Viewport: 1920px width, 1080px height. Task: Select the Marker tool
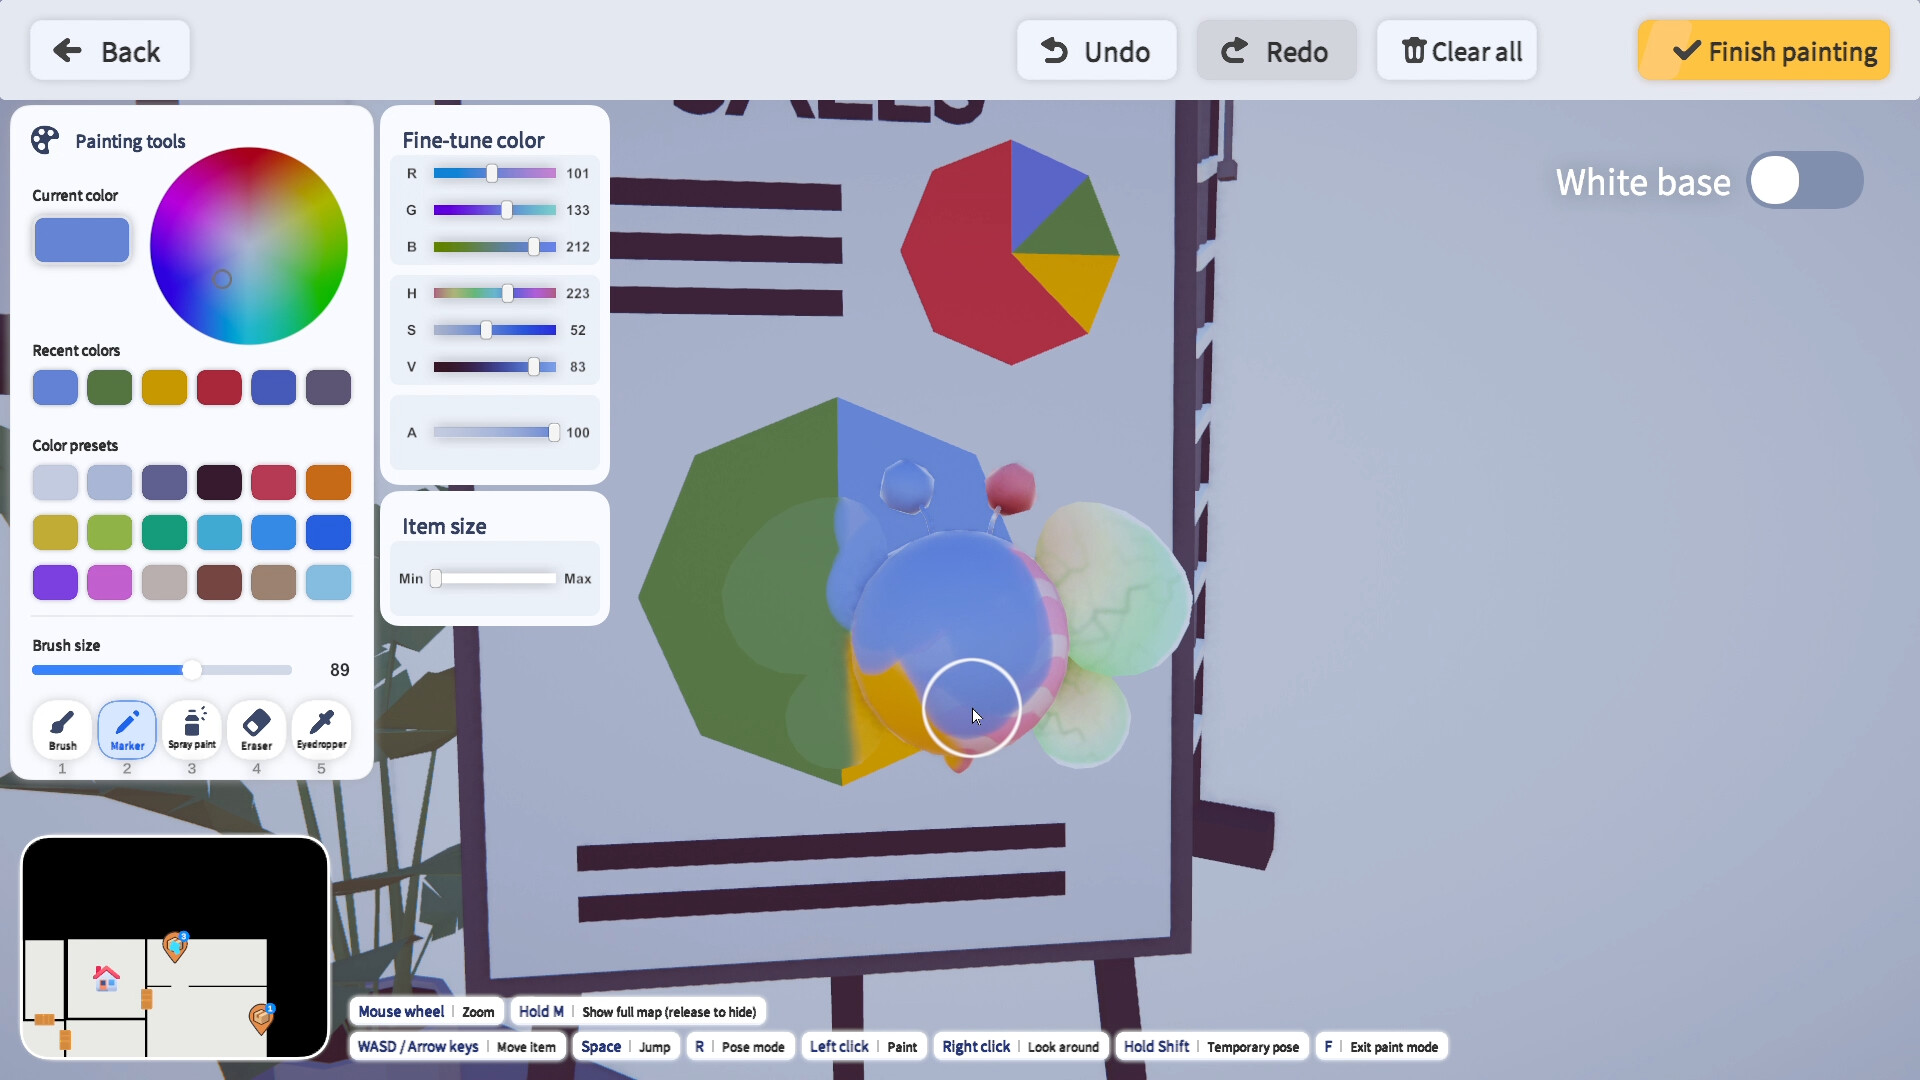pos(127,729)
